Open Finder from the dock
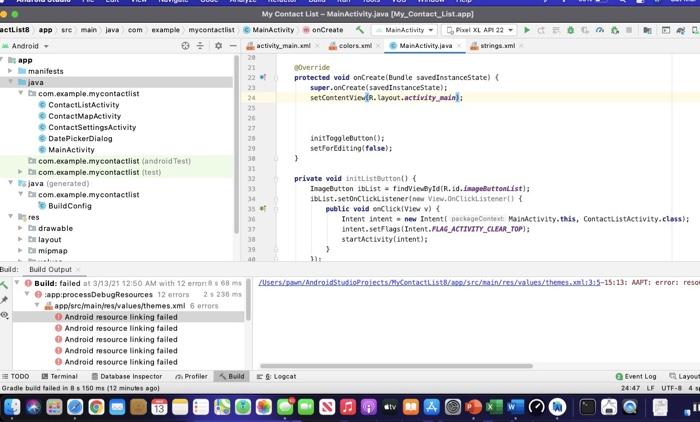 12,407
